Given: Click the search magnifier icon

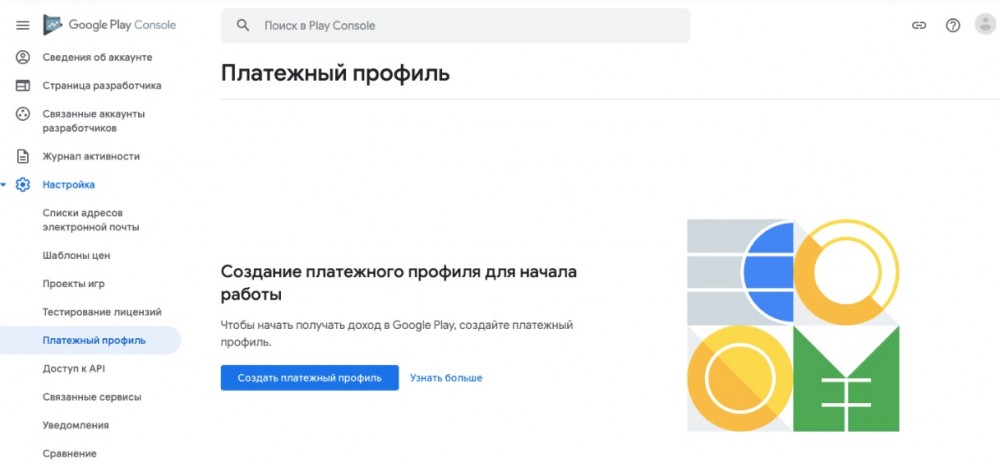Looking at the screenshot, I should tap(242, 26).
